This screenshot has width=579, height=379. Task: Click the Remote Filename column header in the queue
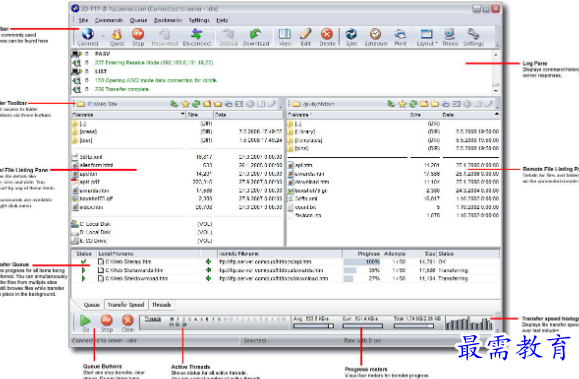(279, 254)
